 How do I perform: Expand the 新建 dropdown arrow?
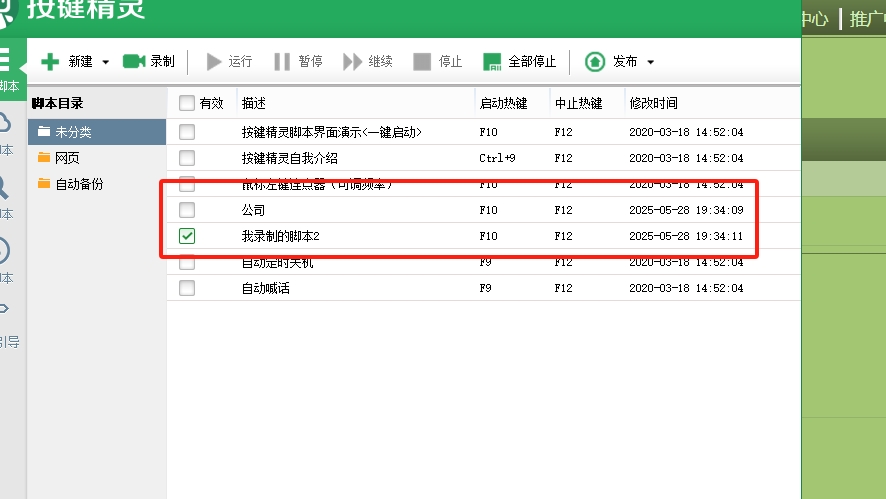point(105,62)
